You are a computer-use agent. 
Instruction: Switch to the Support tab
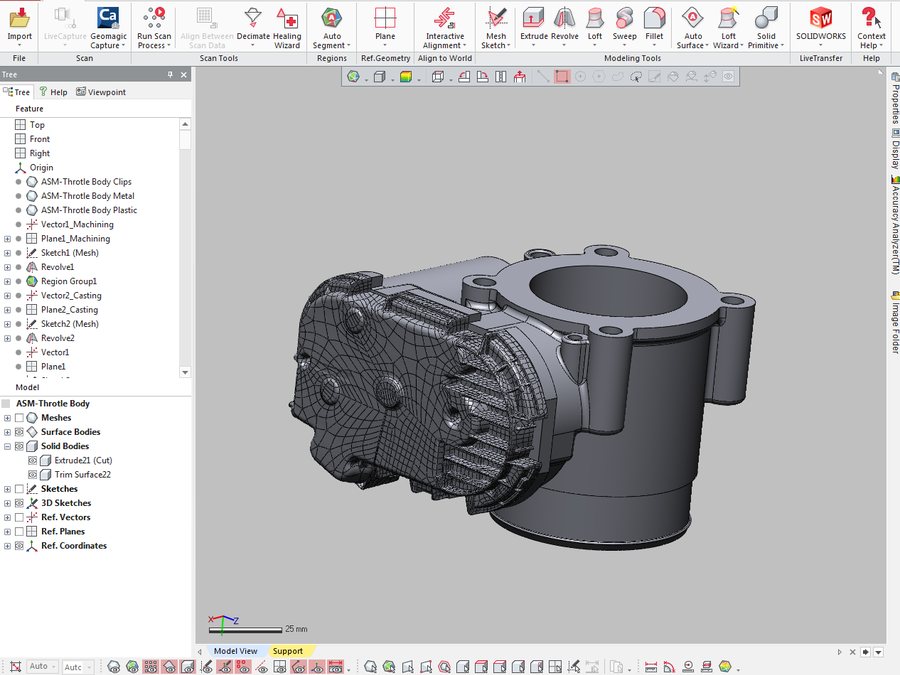[x=288, y=651]
